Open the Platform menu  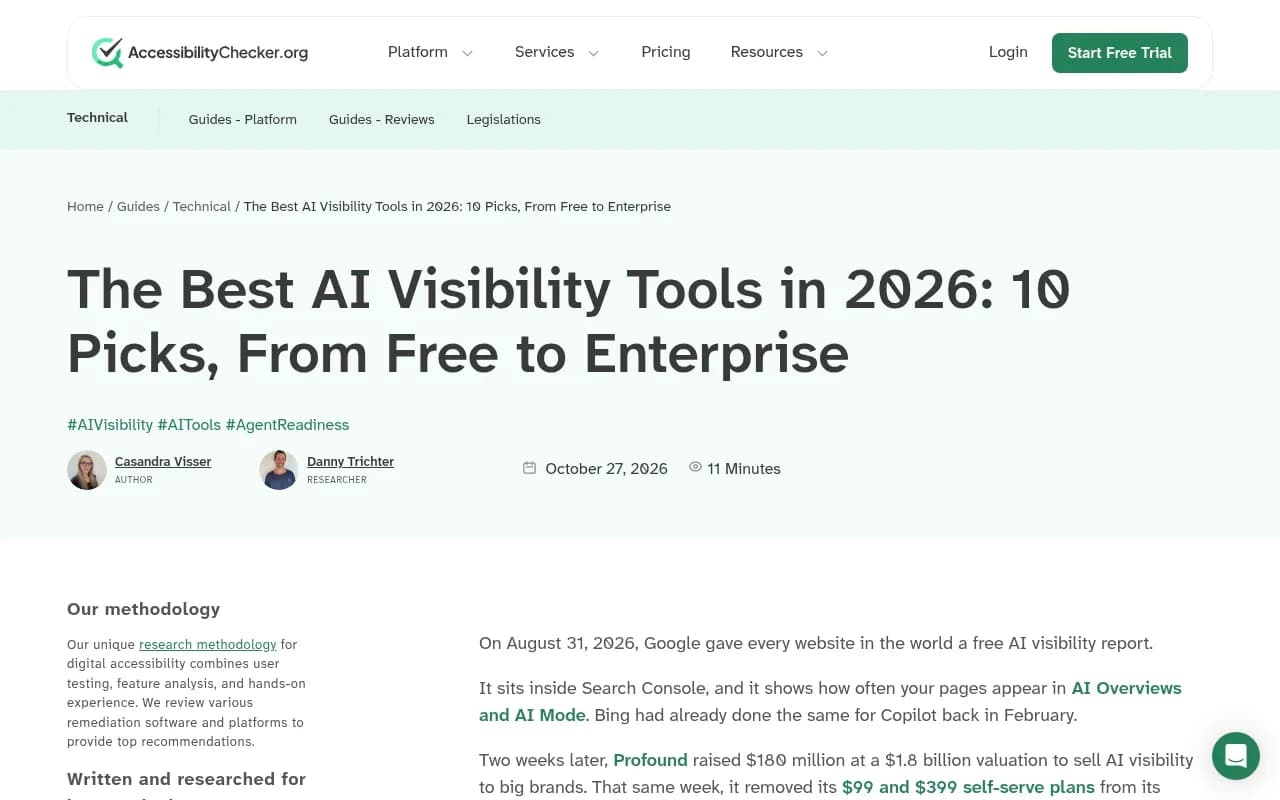[x=418, y=52]
